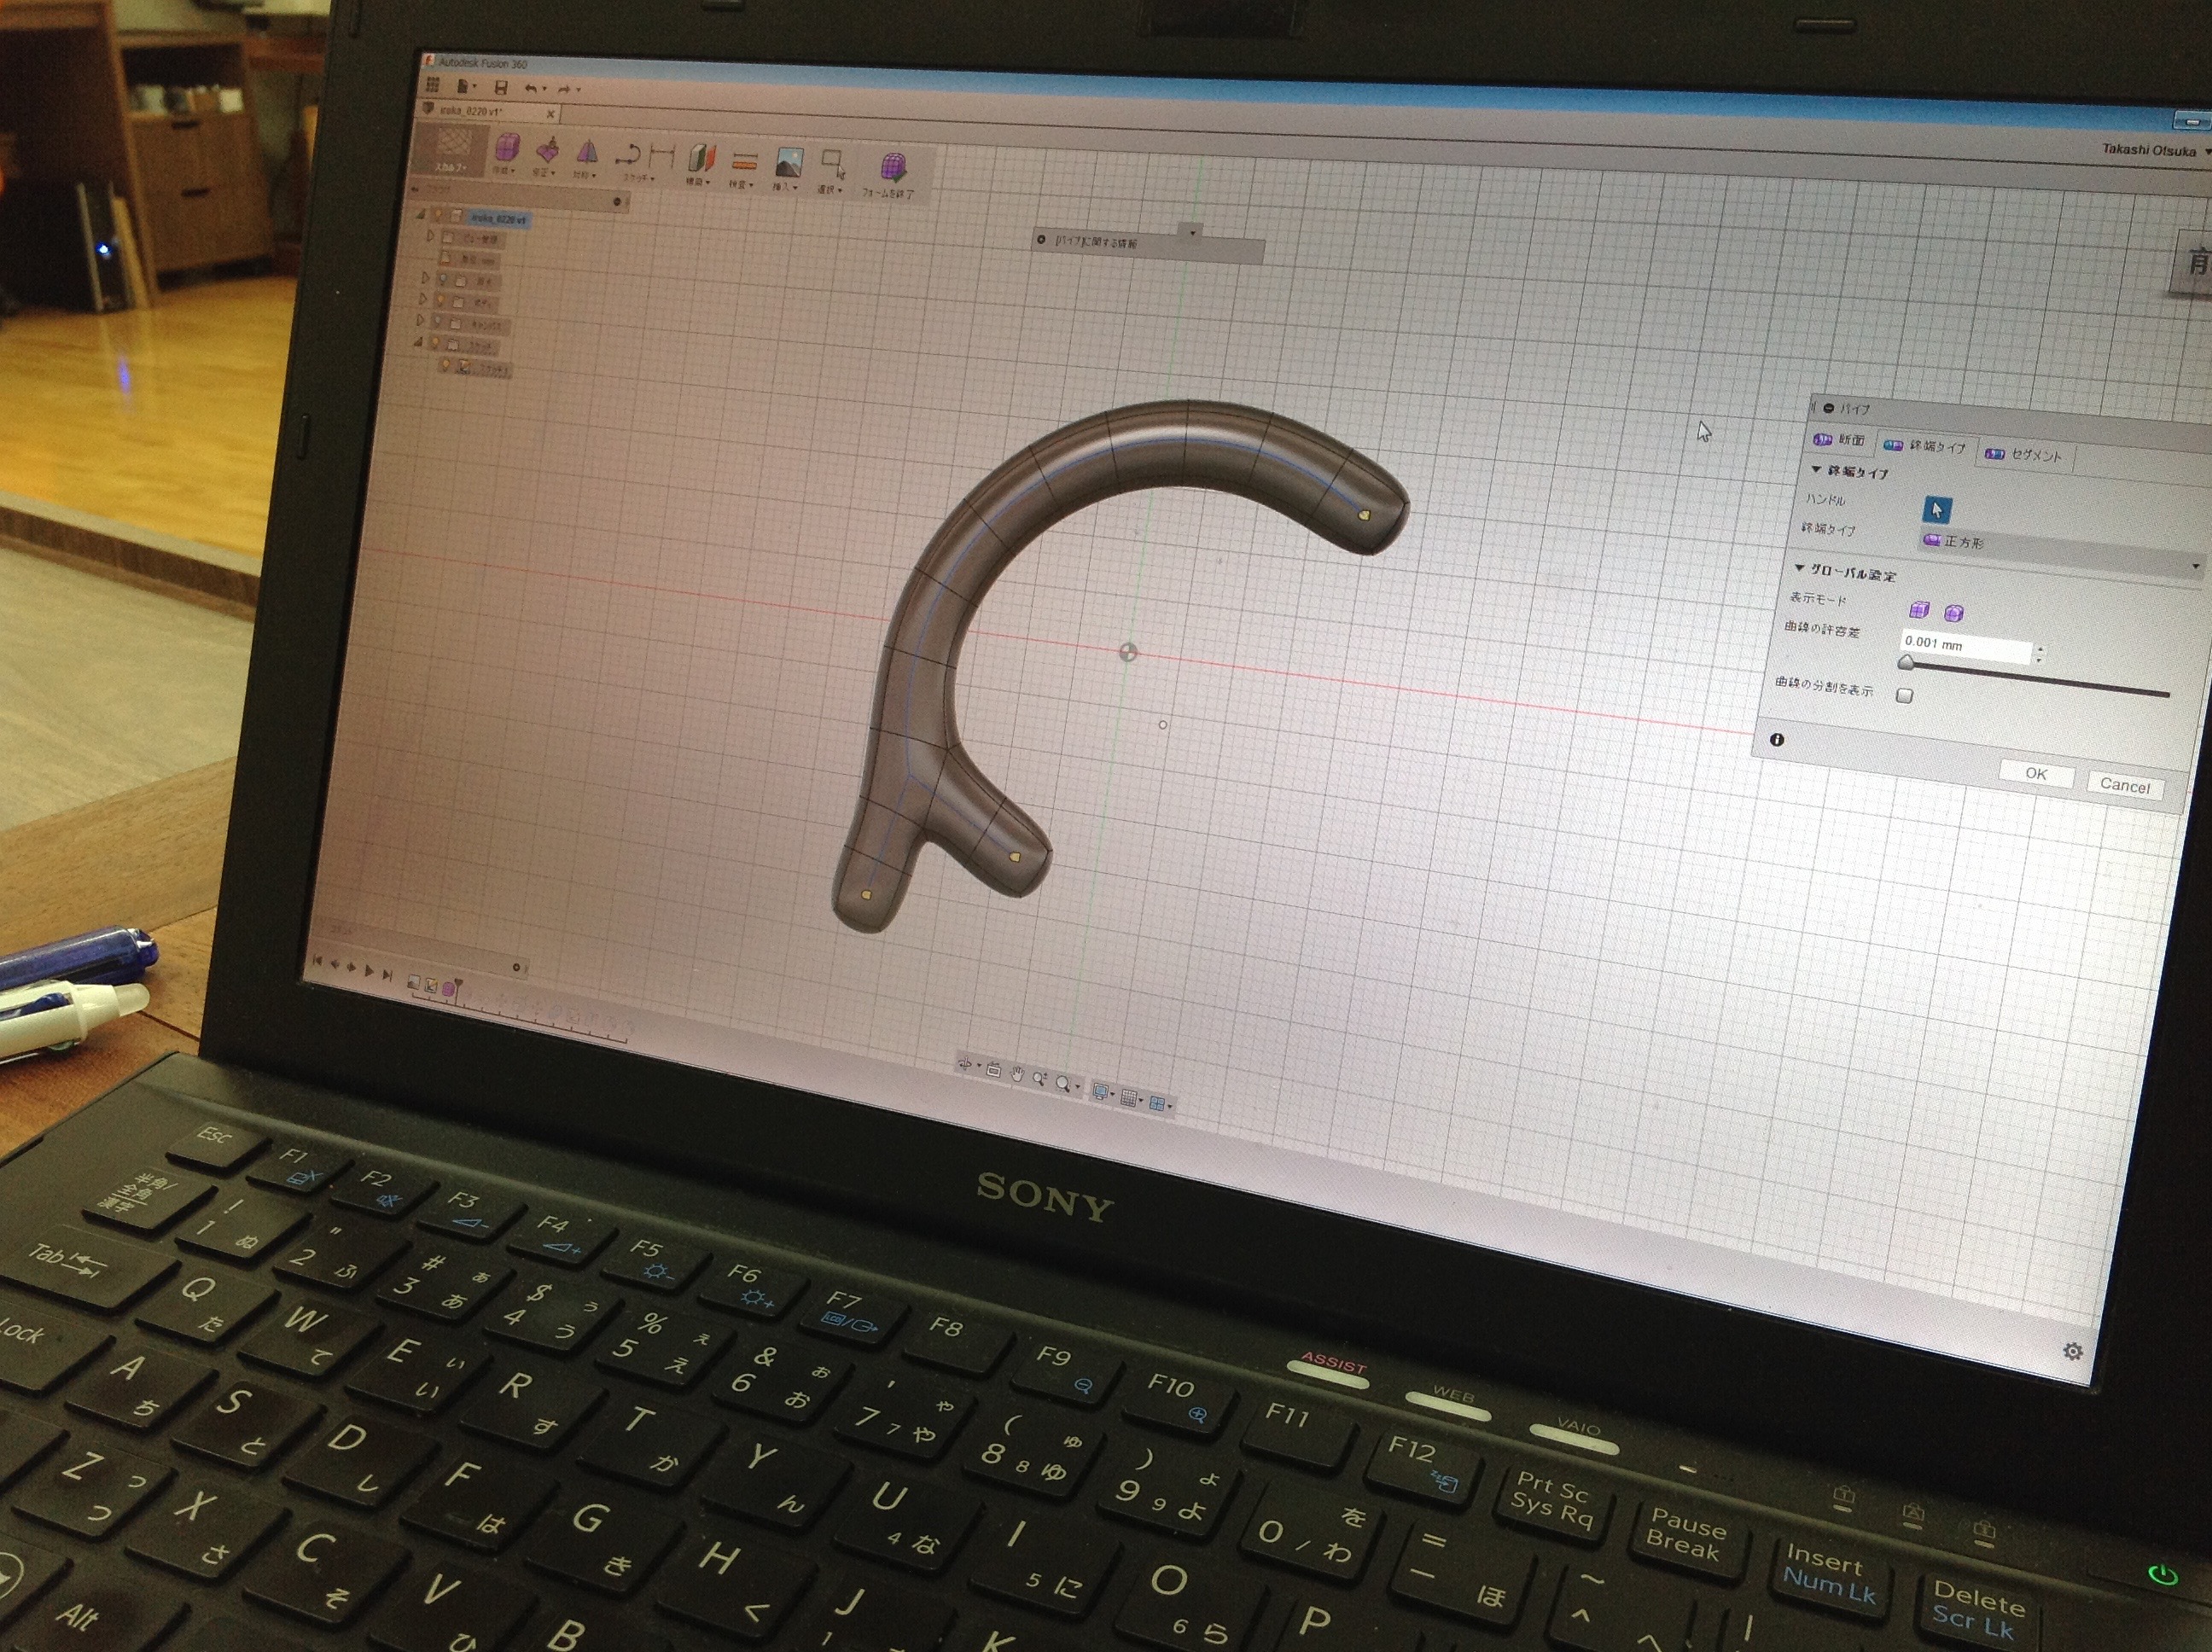Screen dimensions: 2212x1652
Task: Click the Save disk icon
Action: 501,87
